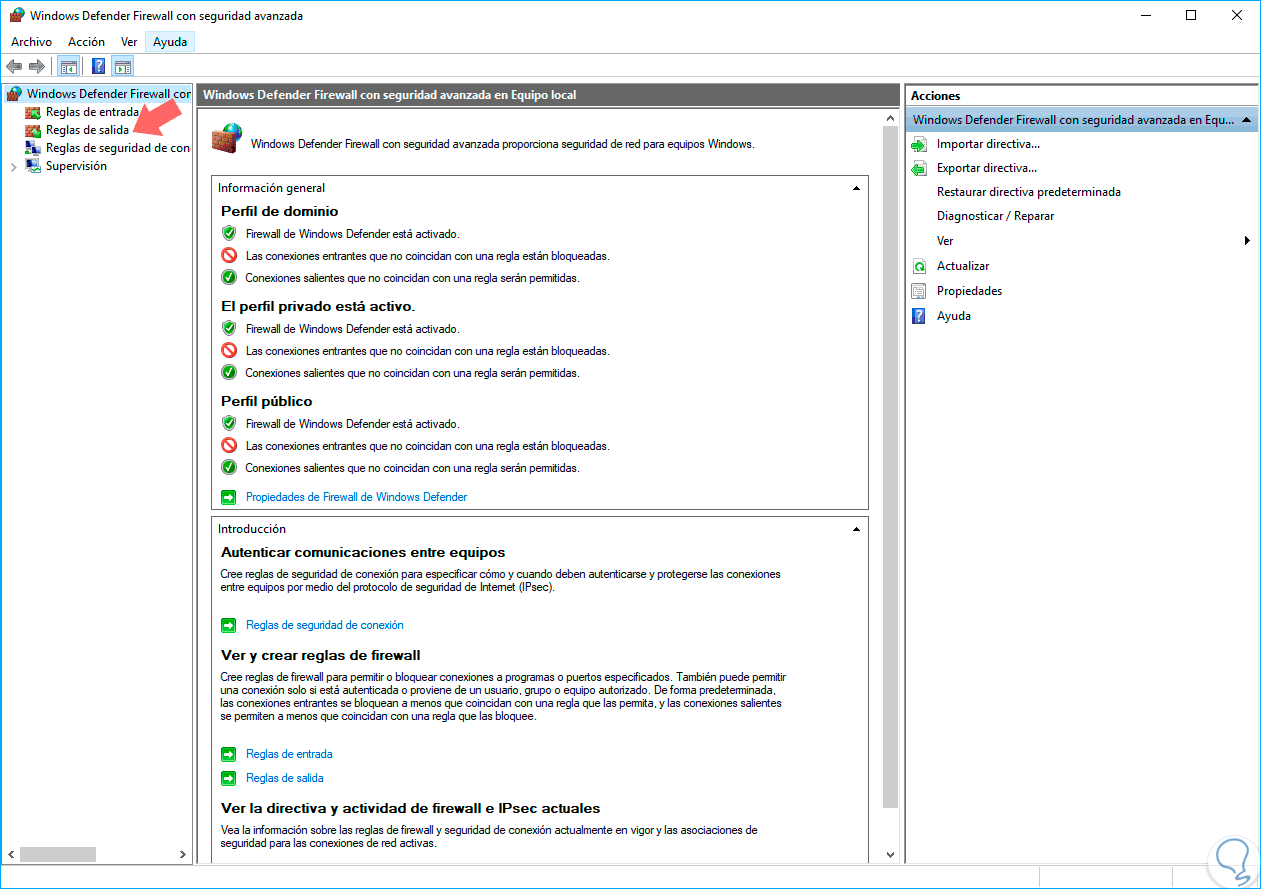Viewport: 1261px width, 889px height.
Task: Open Reglas de salida link in Introducción
Action: click(x=285, y=778)
